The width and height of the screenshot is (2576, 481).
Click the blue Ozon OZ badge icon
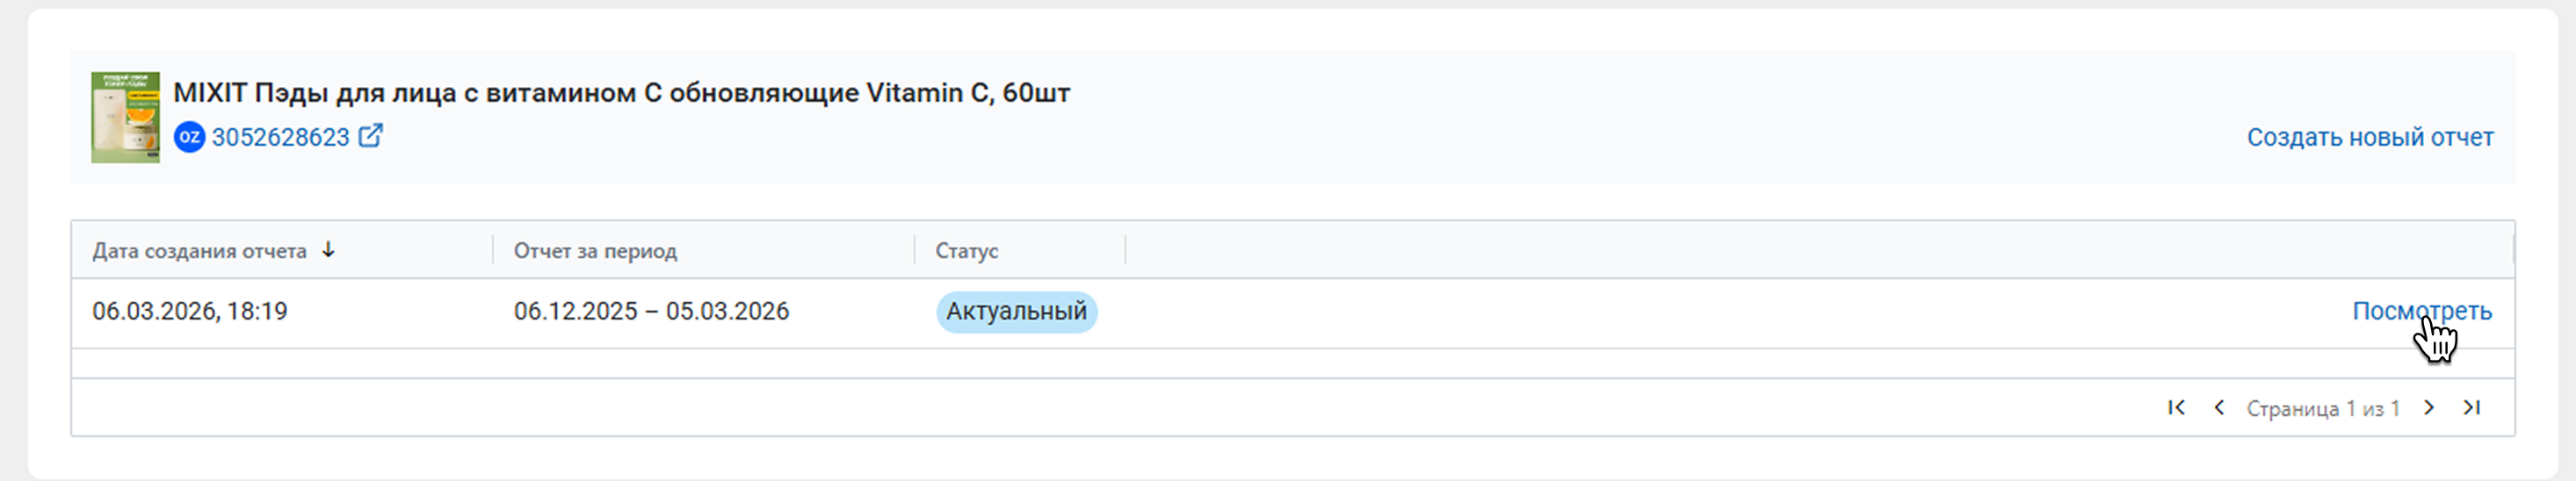(x=189, y=137)
